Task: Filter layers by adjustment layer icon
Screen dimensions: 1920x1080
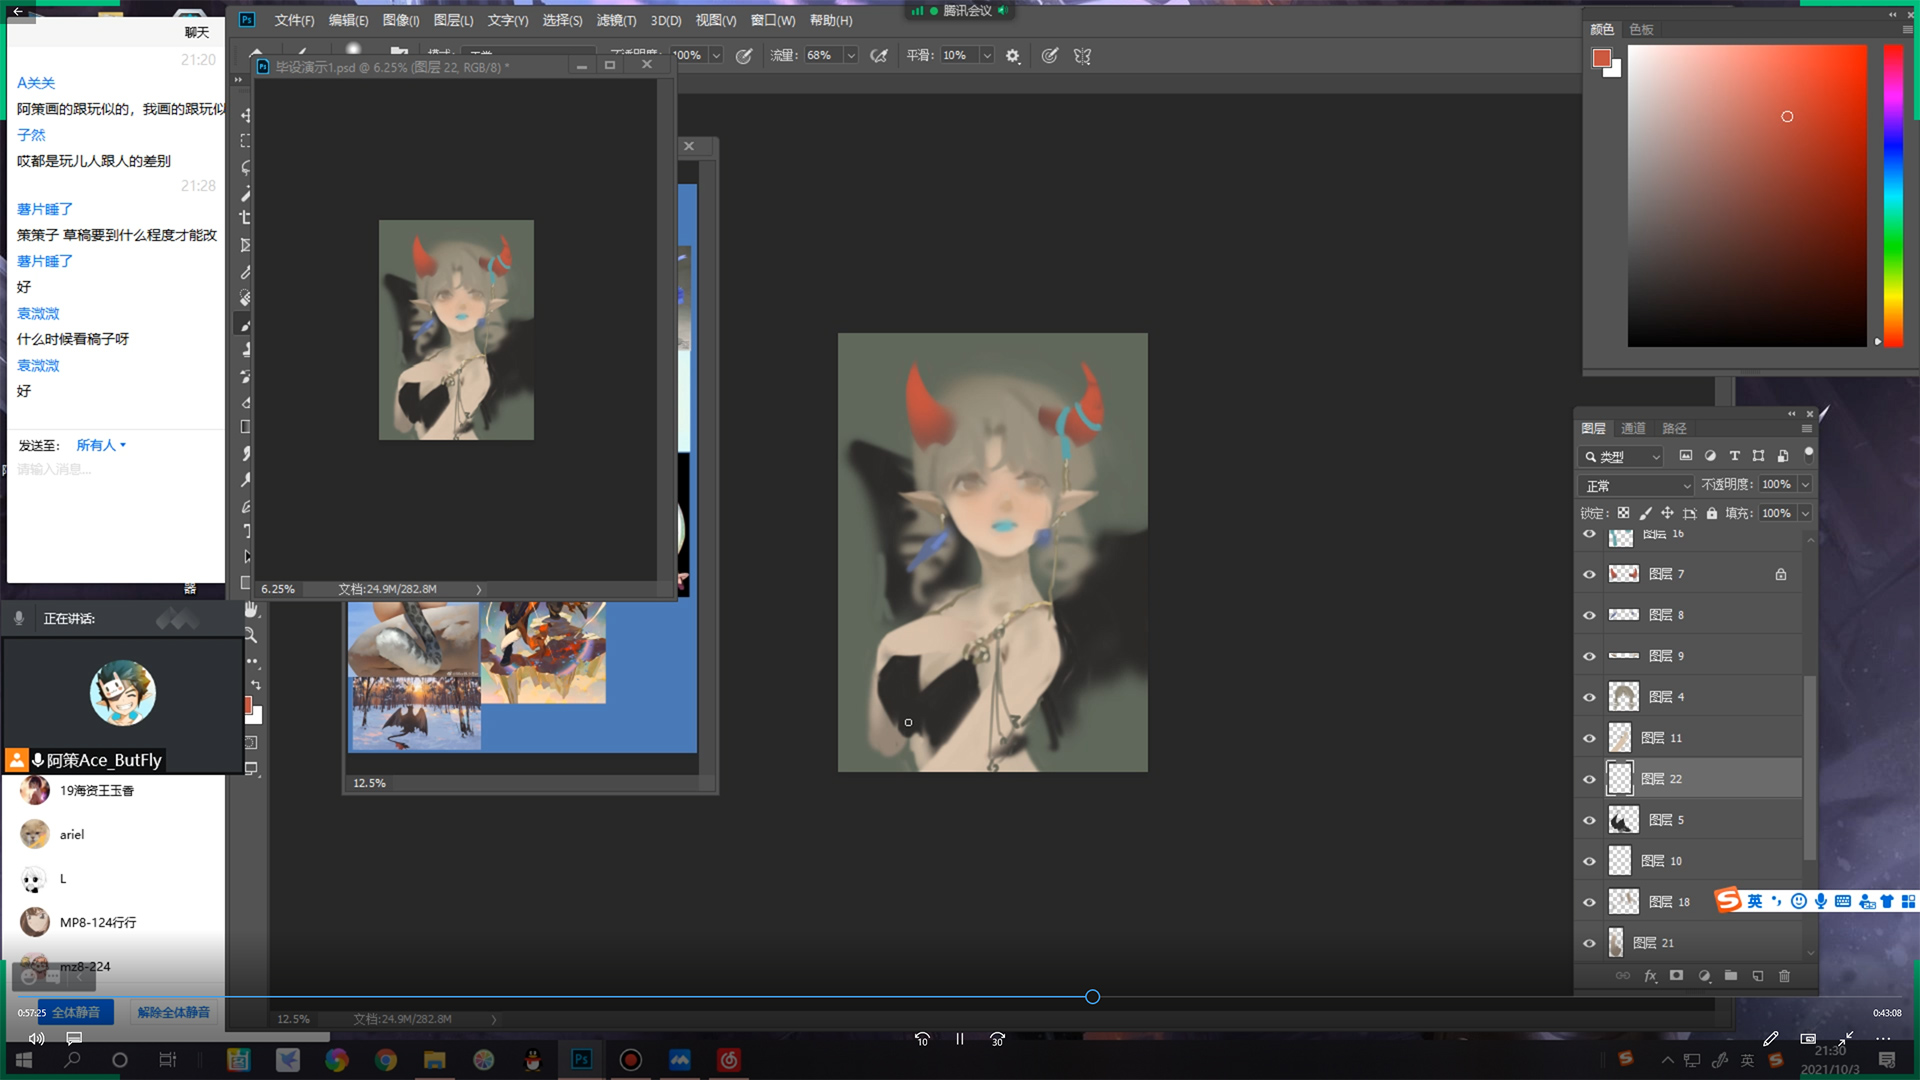Action: pos(1710,456)
